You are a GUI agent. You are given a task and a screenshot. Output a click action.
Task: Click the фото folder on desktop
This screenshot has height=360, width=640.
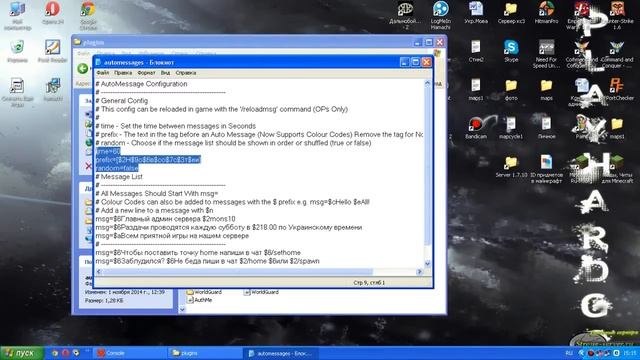point(511,90)
